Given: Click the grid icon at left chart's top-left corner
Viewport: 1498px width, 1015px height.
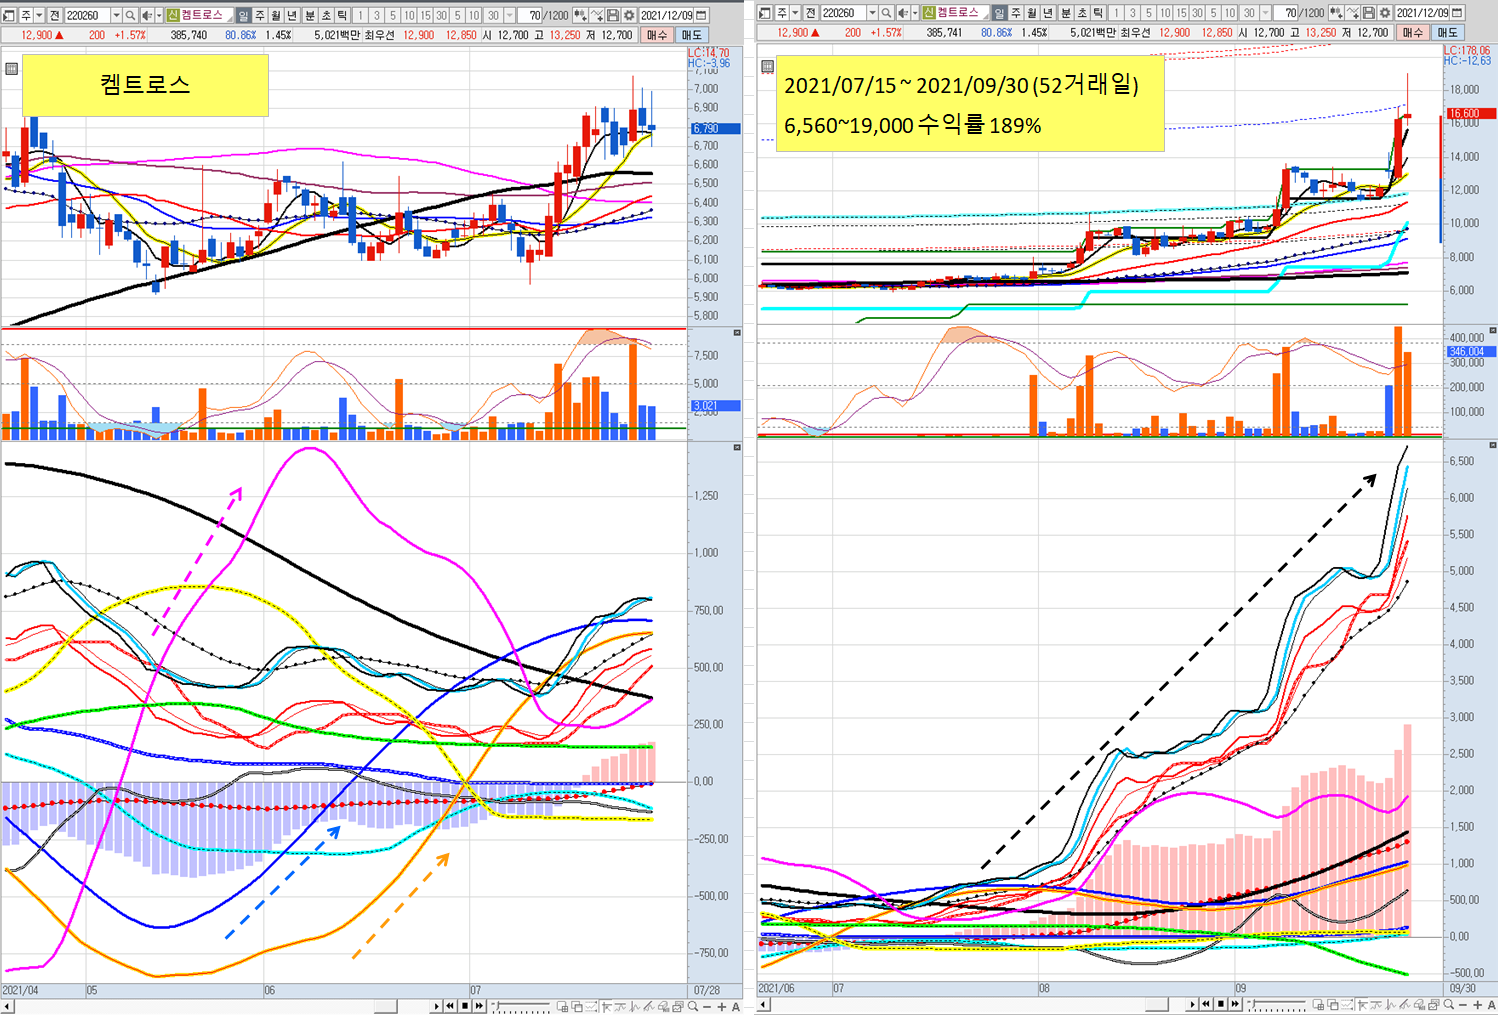Looking at the screenshot, I should (11, 69).
